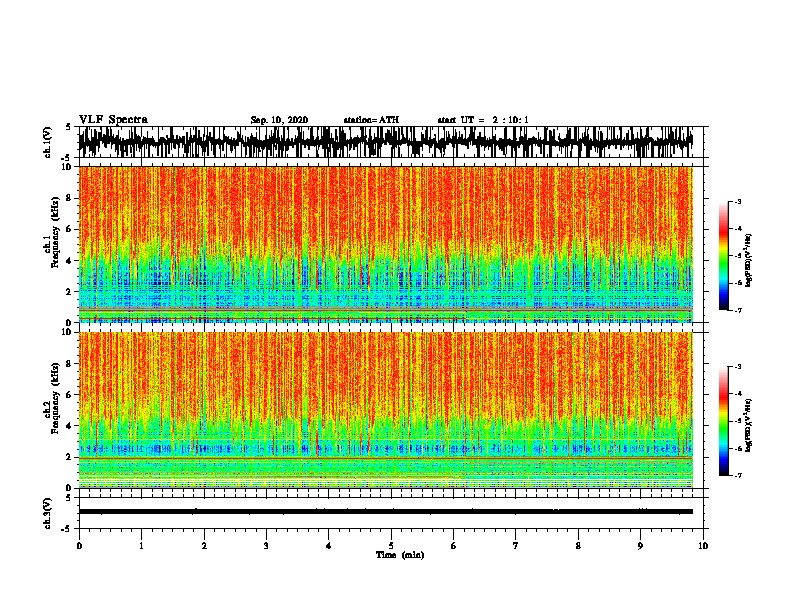Click the "ch.1(V)" axis label

[48, 142]
